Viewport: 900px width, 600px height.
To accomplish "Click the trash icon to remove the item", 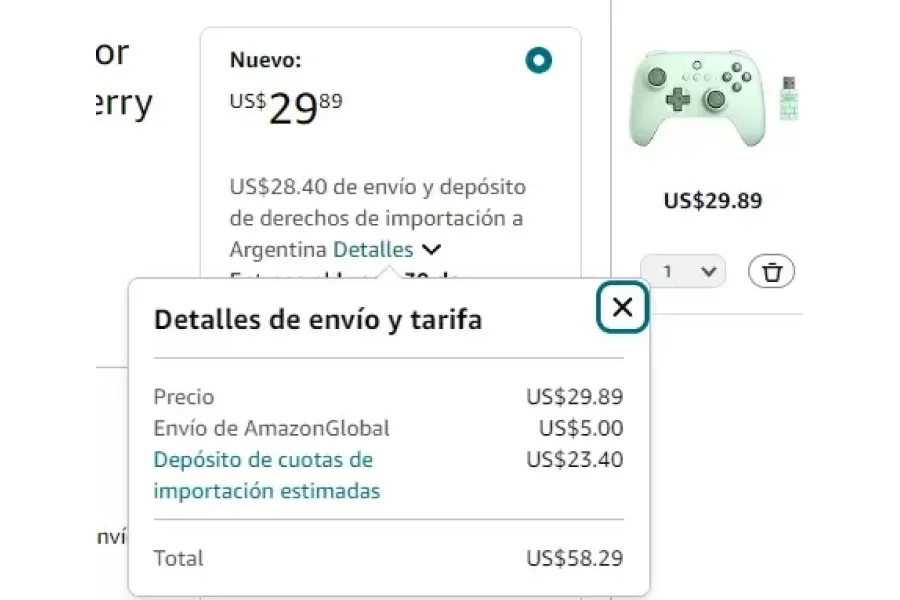I will pos(770,270).
